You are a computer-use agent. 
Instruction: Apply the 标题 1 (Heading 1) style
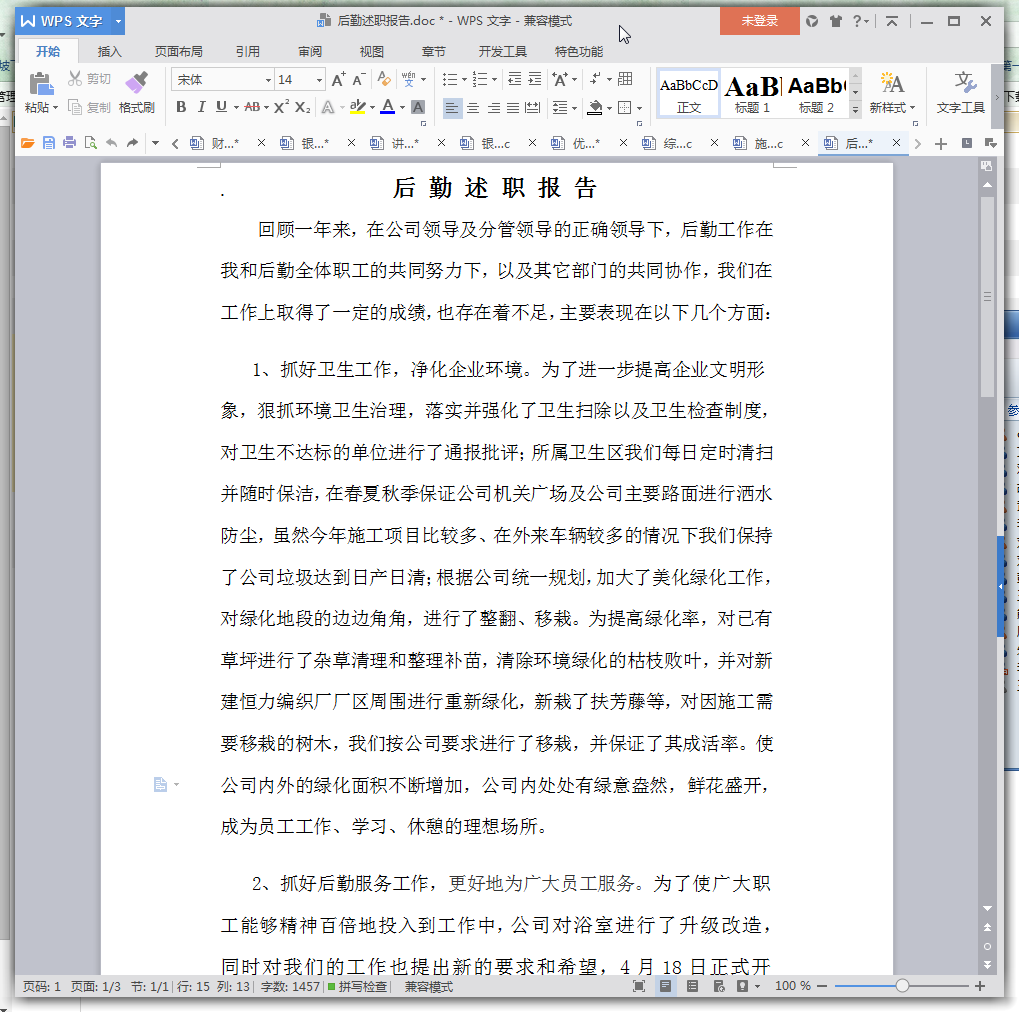(752, 94)
